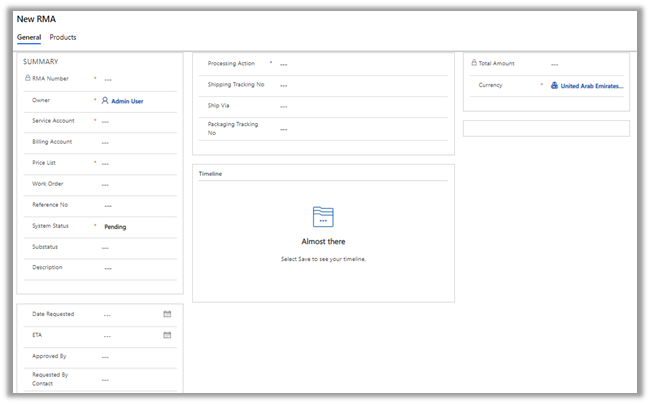Focus the Shipping Tracking No field
The width and height of the screenshot is (650, 404).
click(x=360, y=85)
